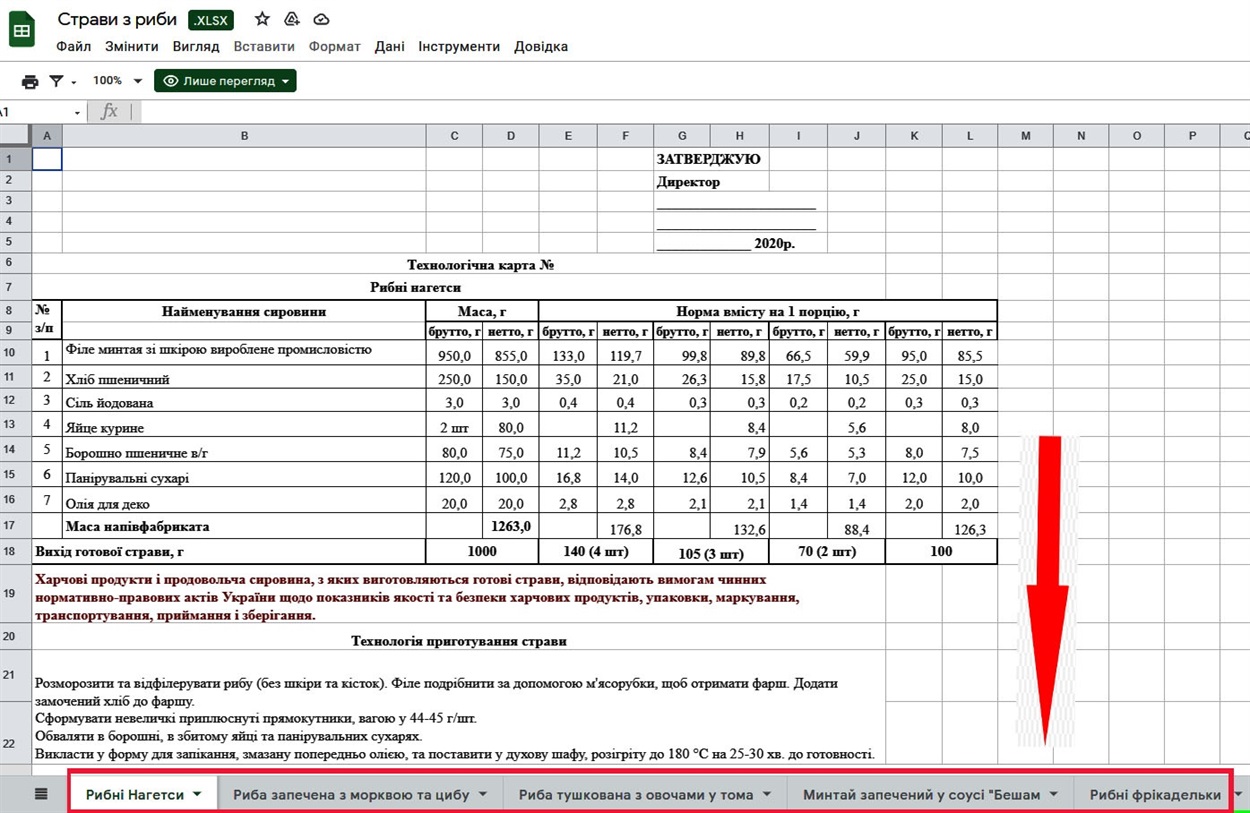This screenshot has height=813, width=1250.
Task: Open the "Рибні Нагетси" tab dropdown arrow
Action: point(198,794)
